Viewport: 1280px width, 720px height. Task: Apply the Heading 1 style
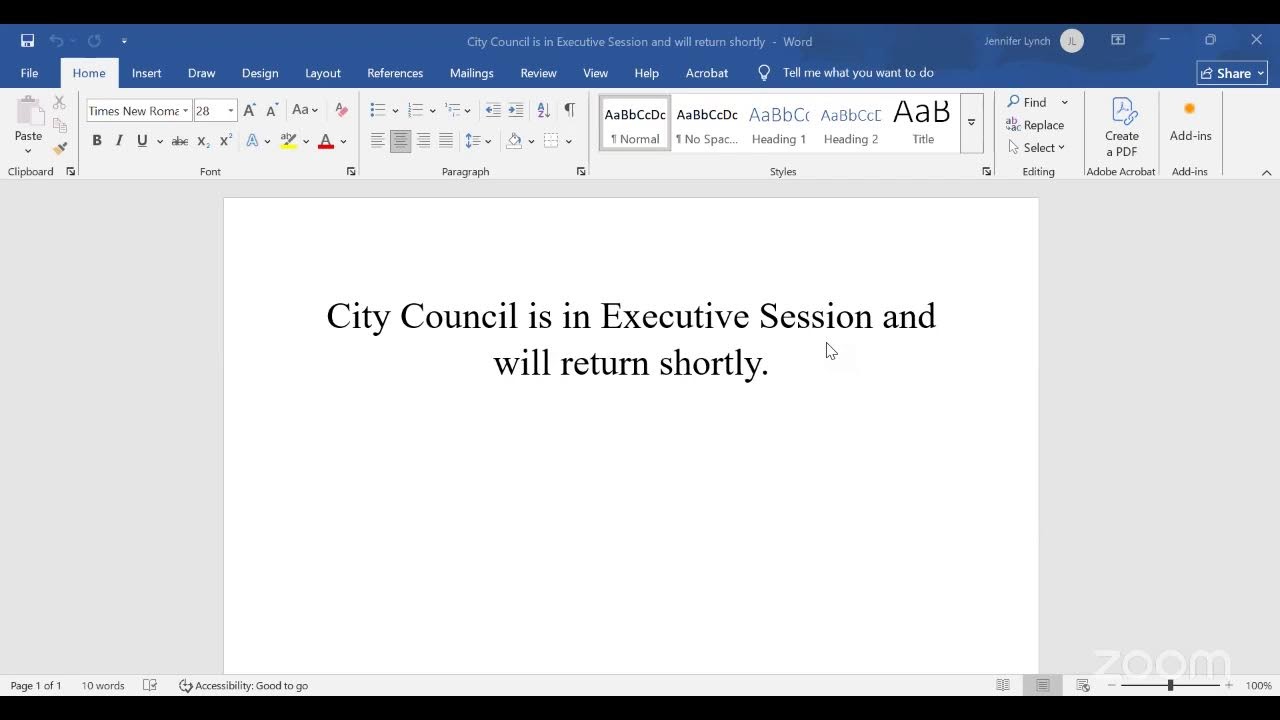point(779,124)
